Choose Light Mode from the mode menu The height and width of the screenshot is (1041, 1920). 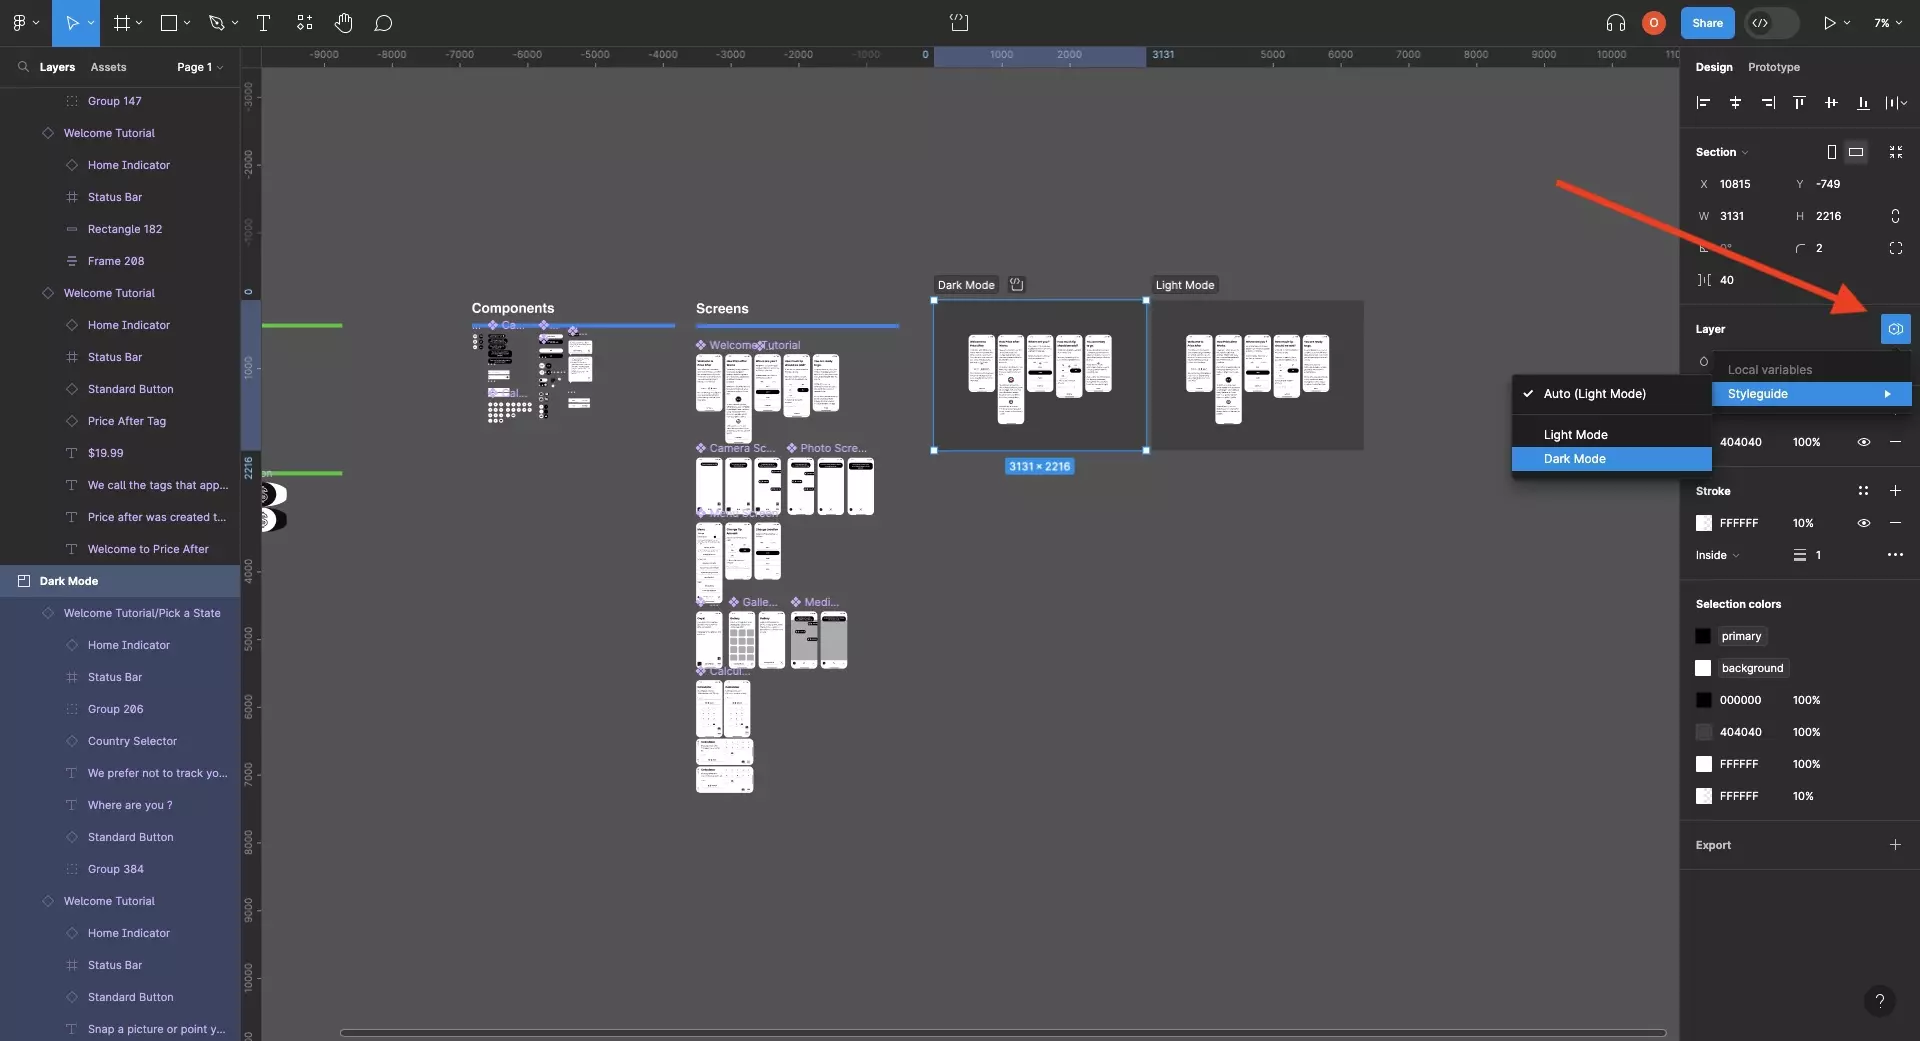(1612, 435)
